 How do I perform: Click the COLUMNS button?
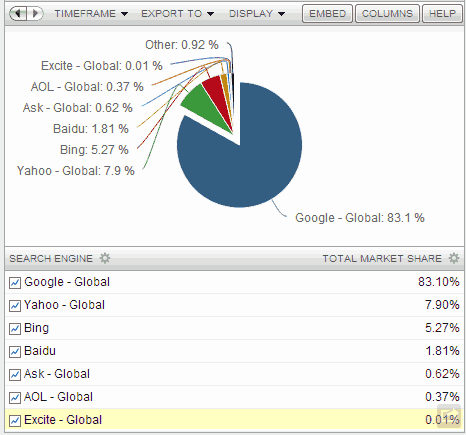387,14
